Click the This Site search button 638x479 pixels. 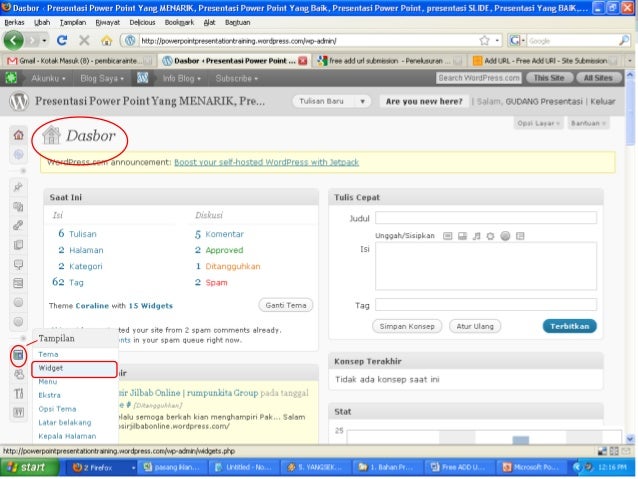[x=549, y=78]
